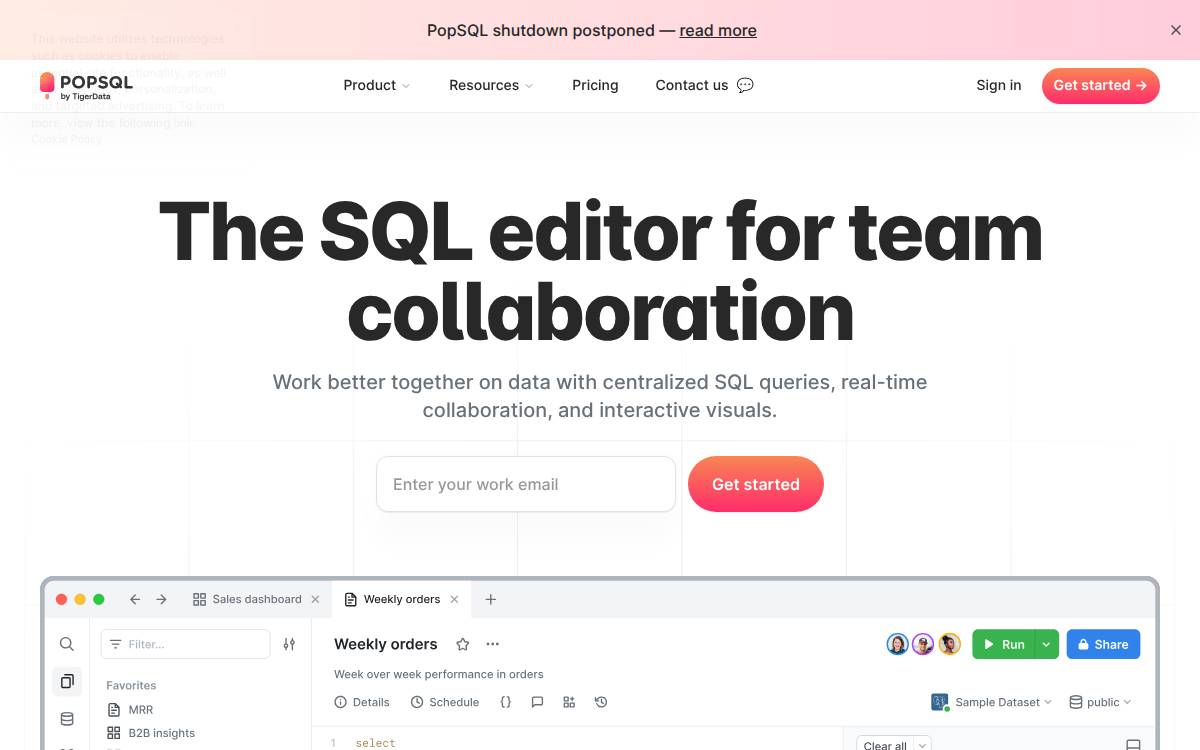1200x750 pixels.
Task: Open MRR in Favorites list
Action: point(130,710)
